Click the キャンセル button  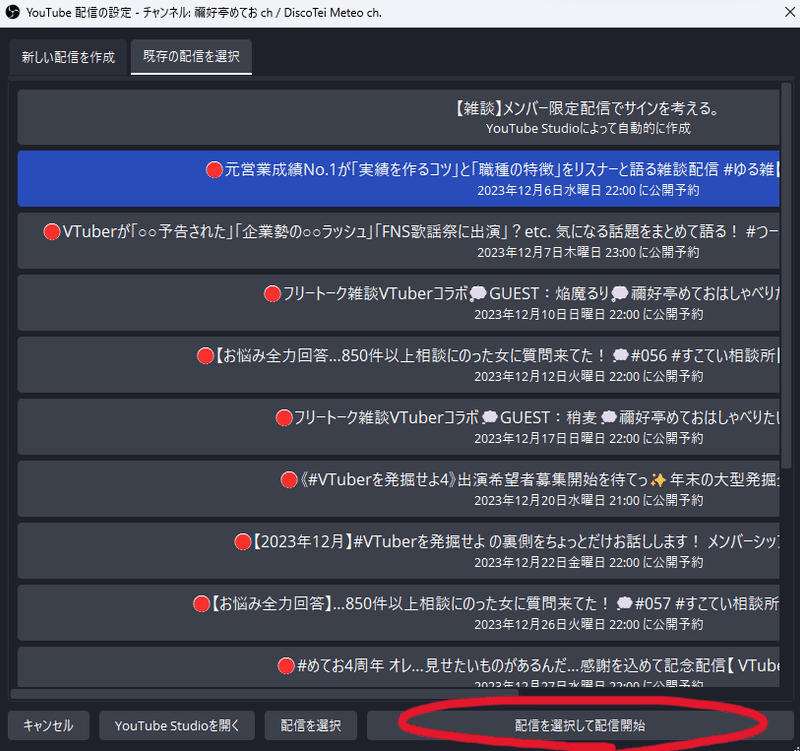48,725
